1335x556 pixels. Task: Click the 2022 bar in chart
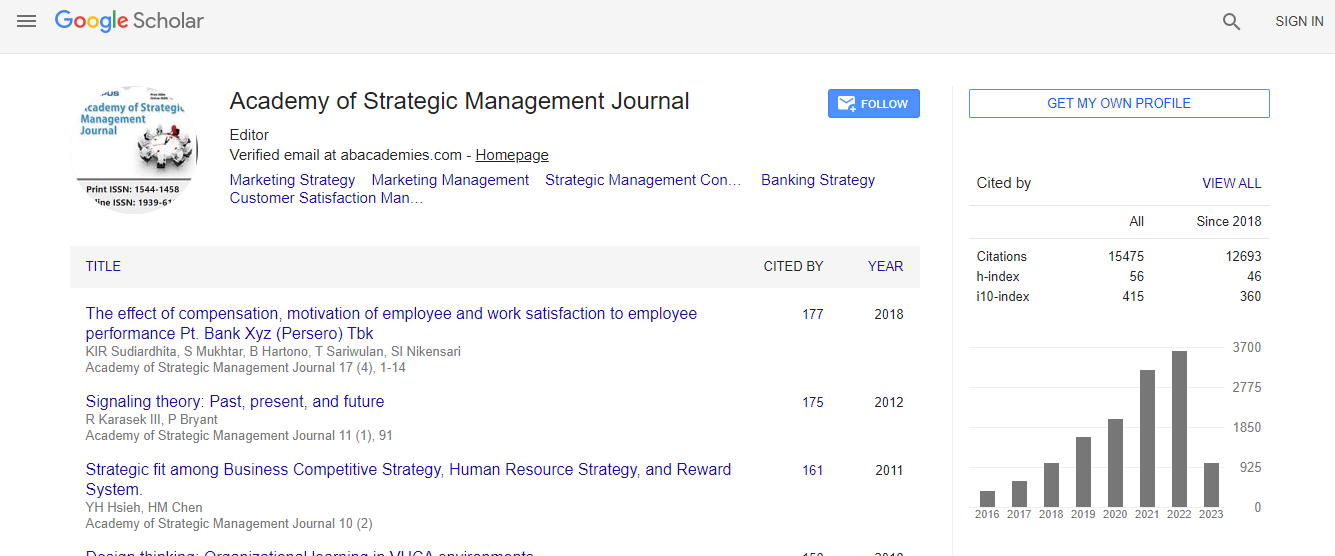[x=1179, y=429]
